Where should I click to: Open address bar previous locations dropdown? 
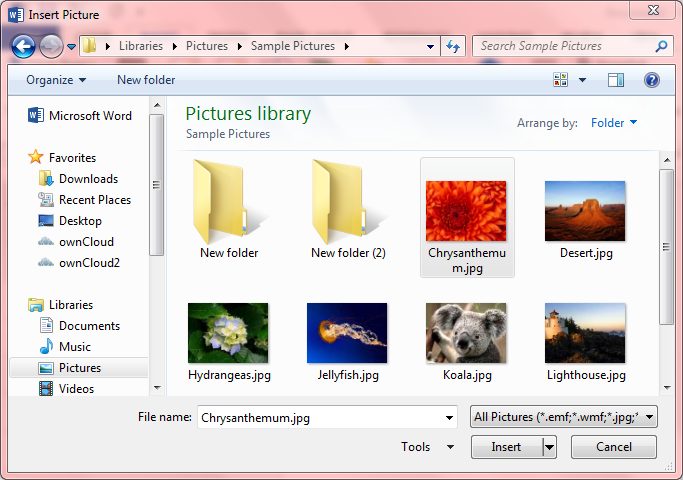tap(430, 46)
